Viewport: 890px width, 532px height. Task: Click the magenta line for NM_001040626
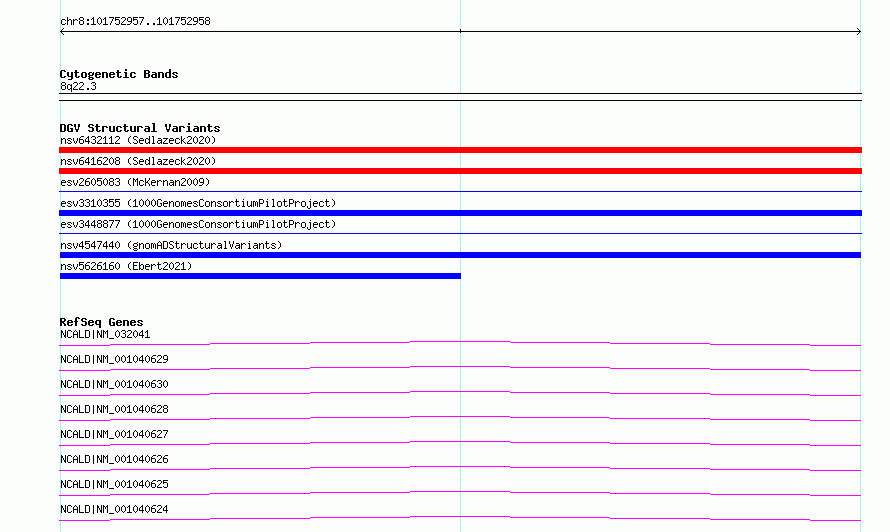coord(460,468)
